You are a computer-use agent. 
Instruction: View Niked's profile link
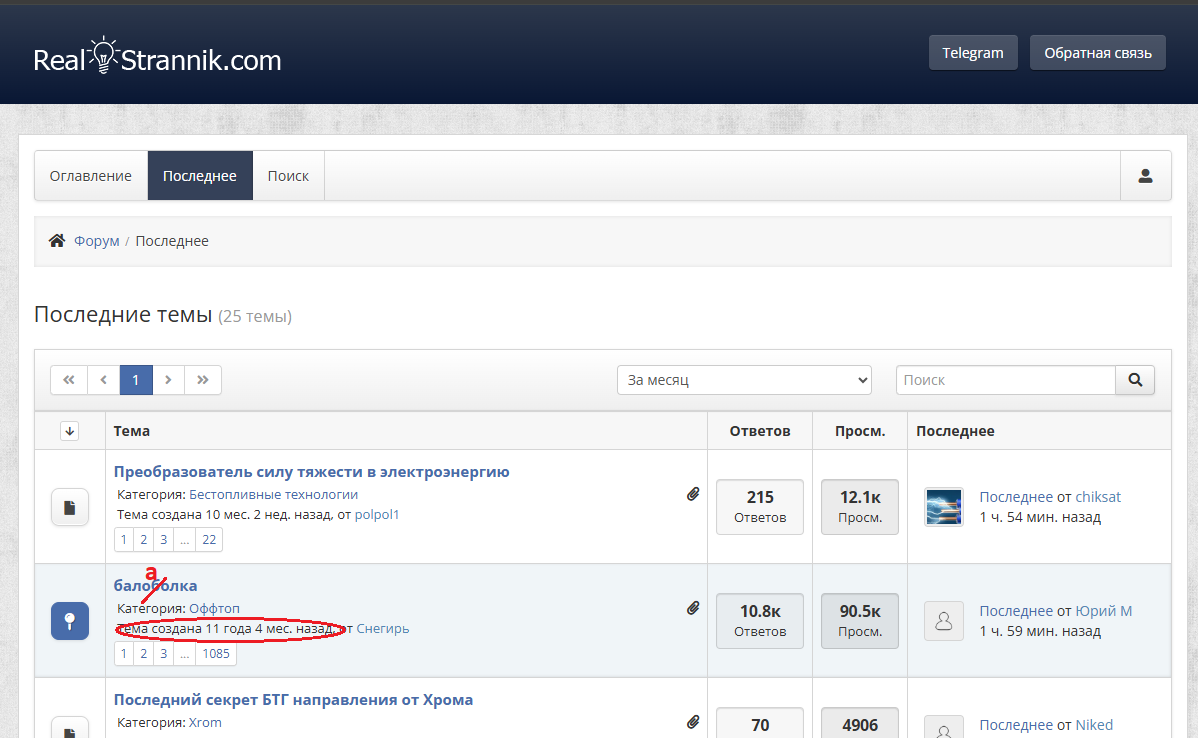pyautogui.click(x=1094, y=724)
